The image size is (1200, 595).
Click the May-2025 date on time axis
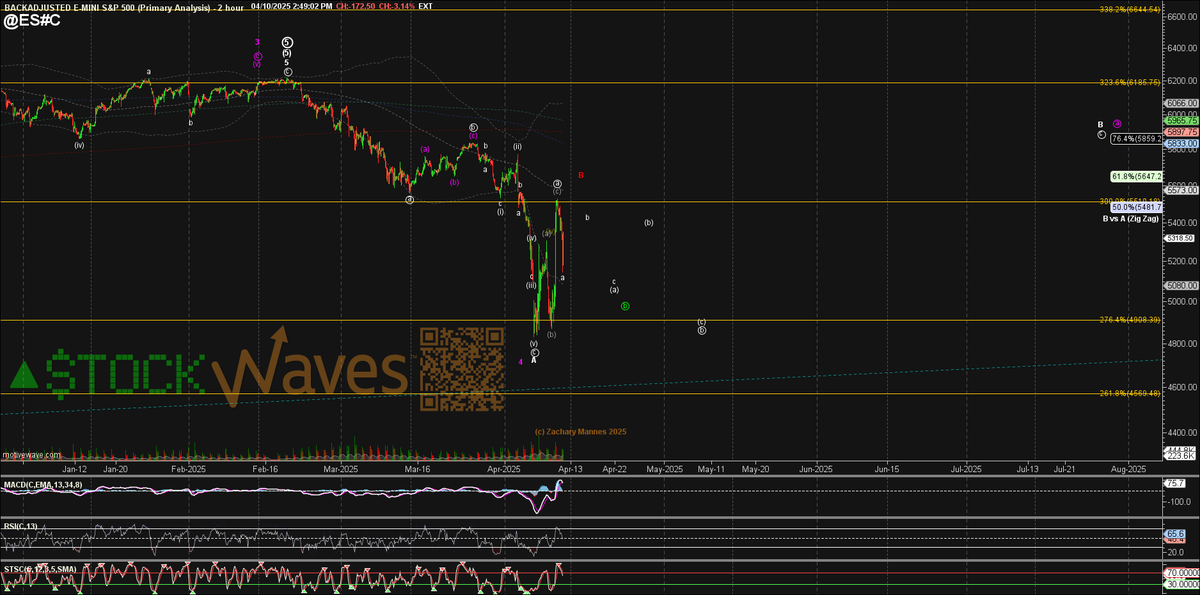[x=665, y=467]
